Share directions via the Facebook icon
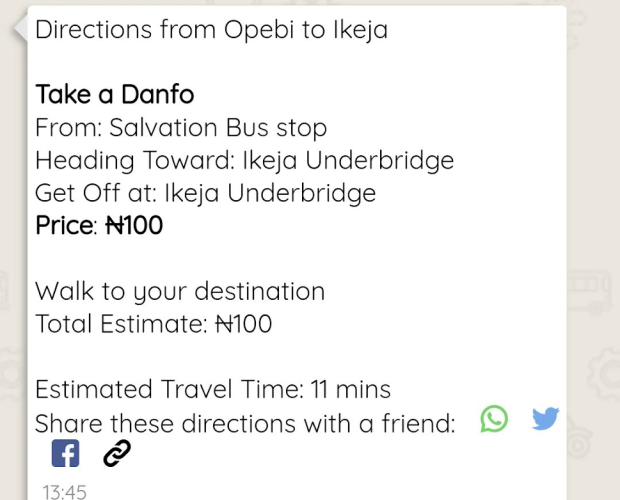This screenshot has height=500, width=620. pos(65,454)
